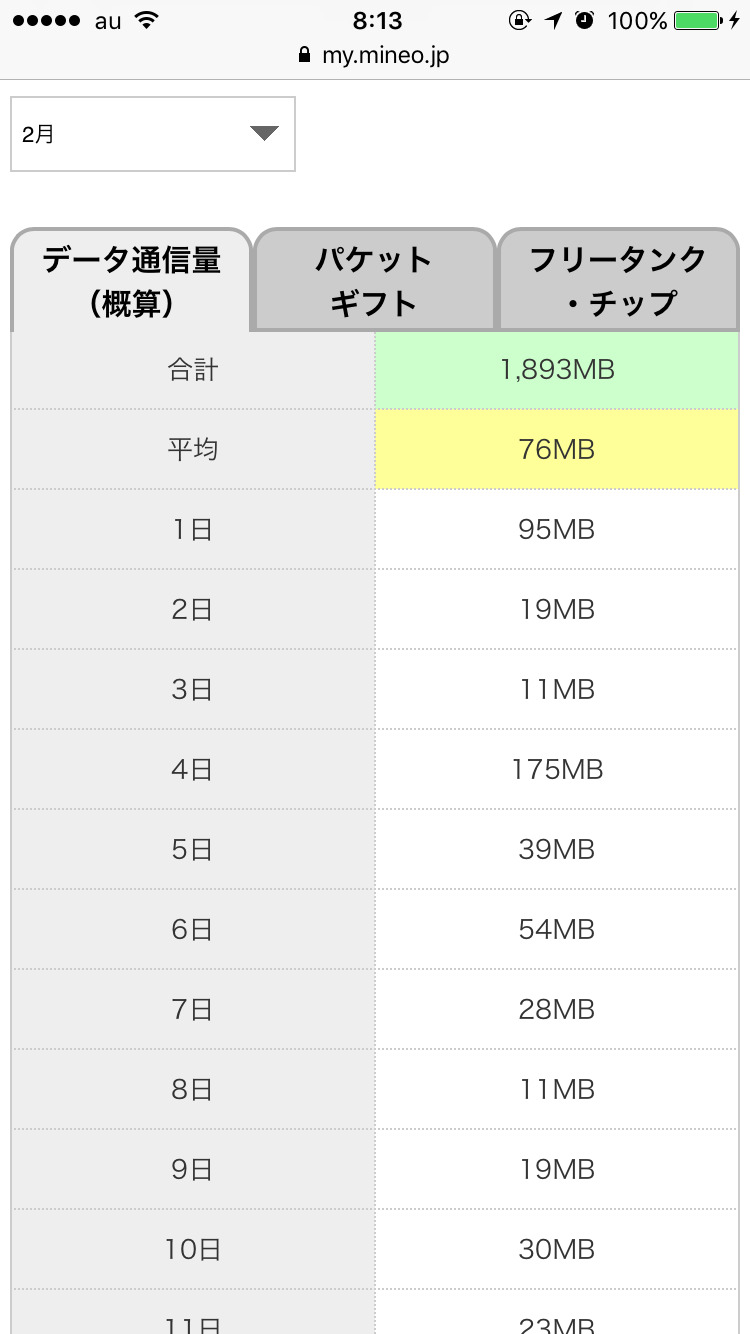
Task: Tap the Wi-Fi status icon
Action: pyautogui.click(x=147, y=21)
